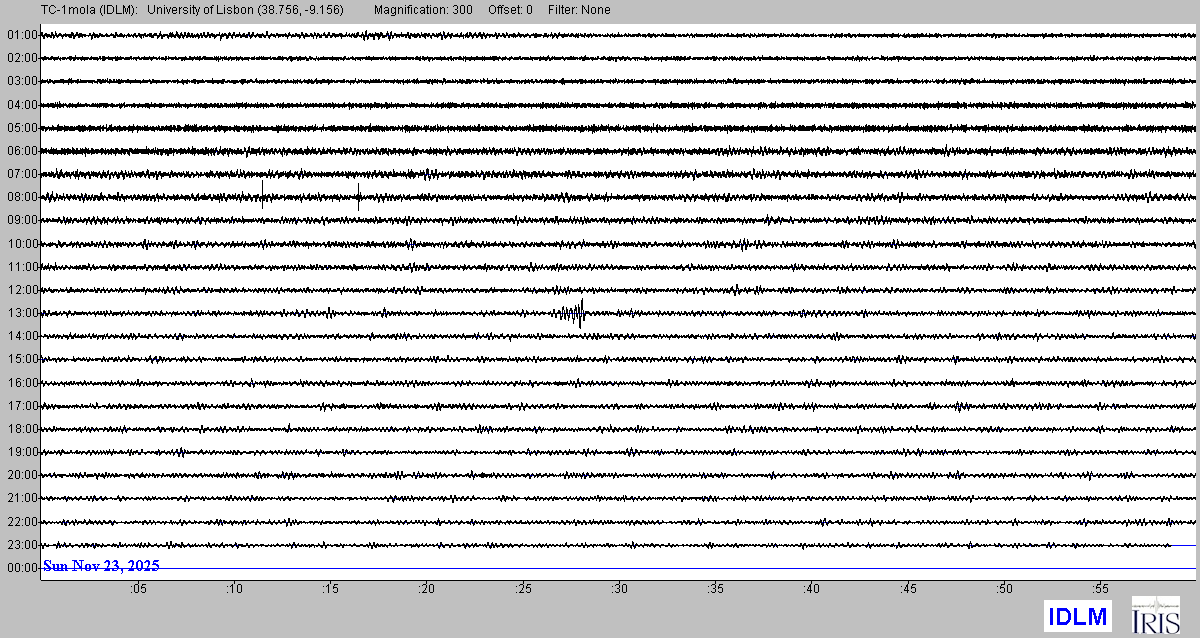Click the left tall spike on the 08:00 trace

coord(262,190)
